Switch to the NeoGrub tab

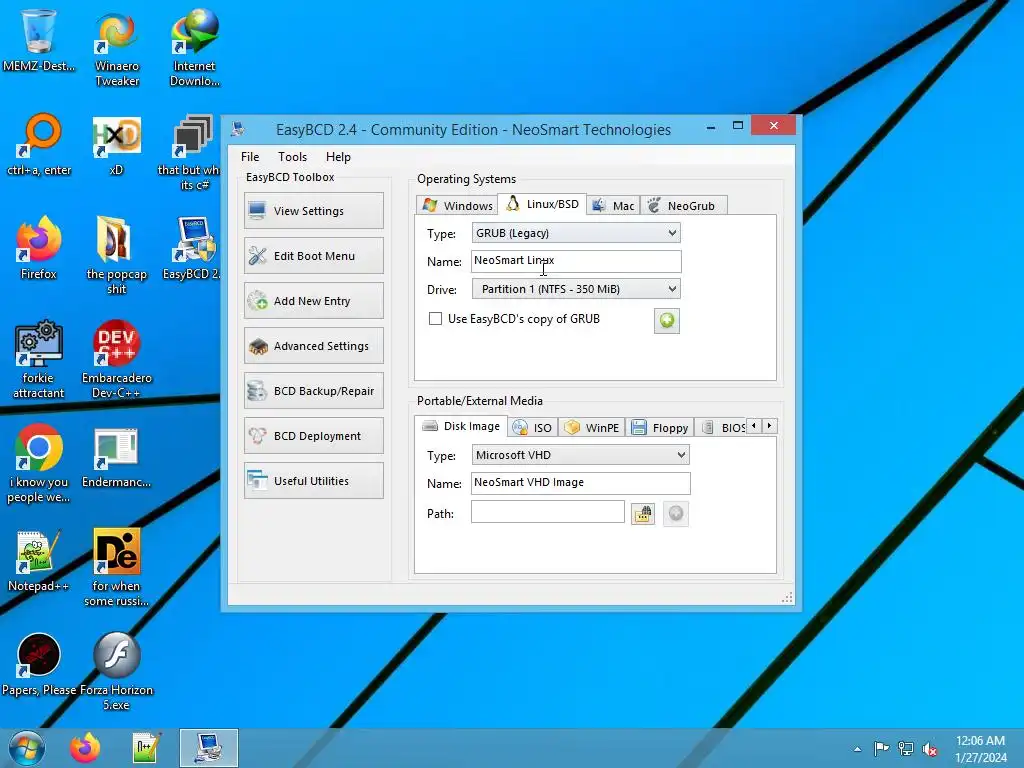pos(682,206)
